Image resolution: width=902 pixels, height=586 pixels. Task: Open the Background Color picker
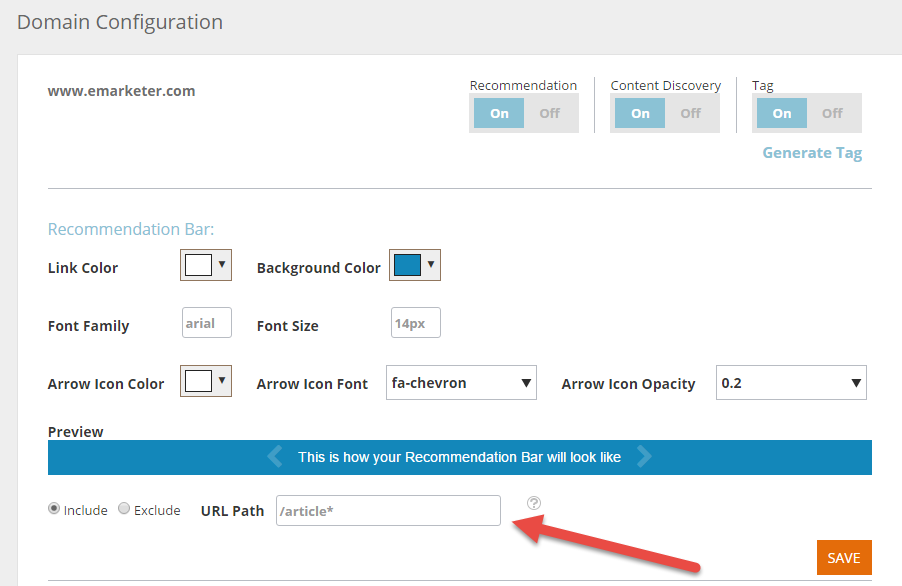[414, 266]
